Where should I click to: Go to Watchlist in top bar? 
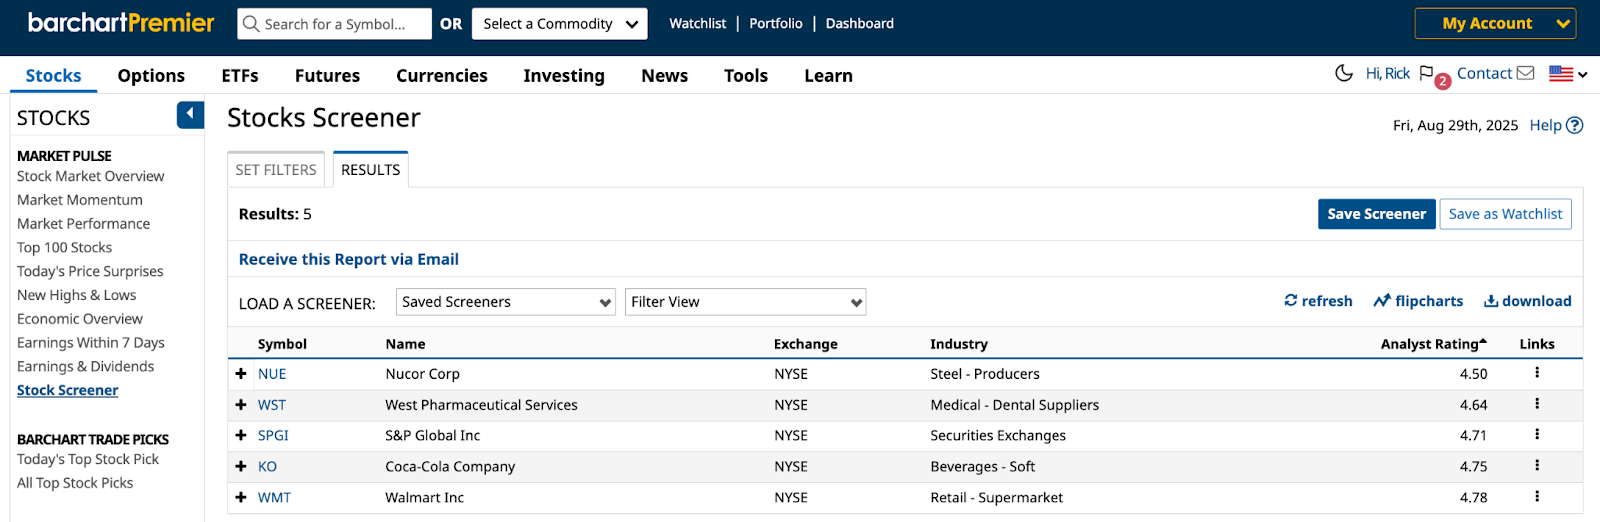pyautogui.click(x=698, y=24)
